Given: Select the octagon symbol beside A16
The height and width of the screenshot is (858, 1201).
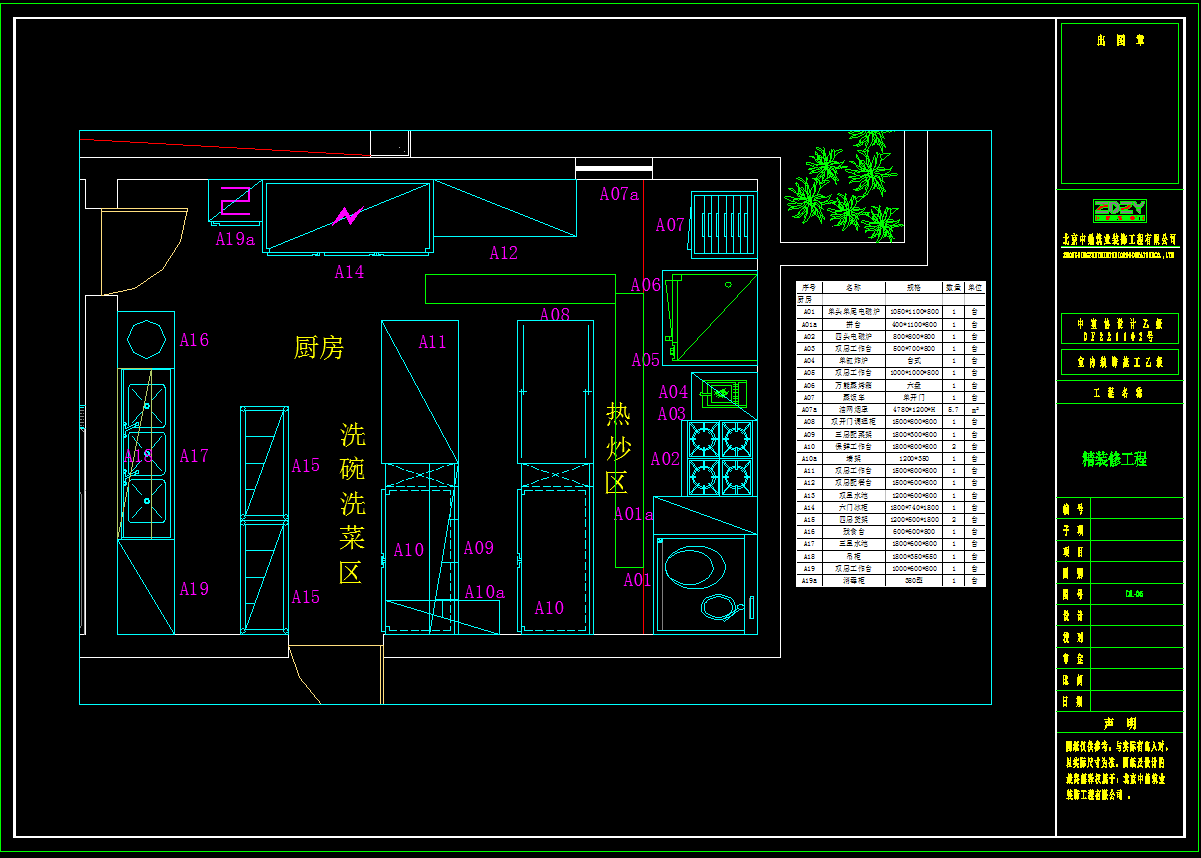Looking at the screenshot, I should click(x=146, y=339).
